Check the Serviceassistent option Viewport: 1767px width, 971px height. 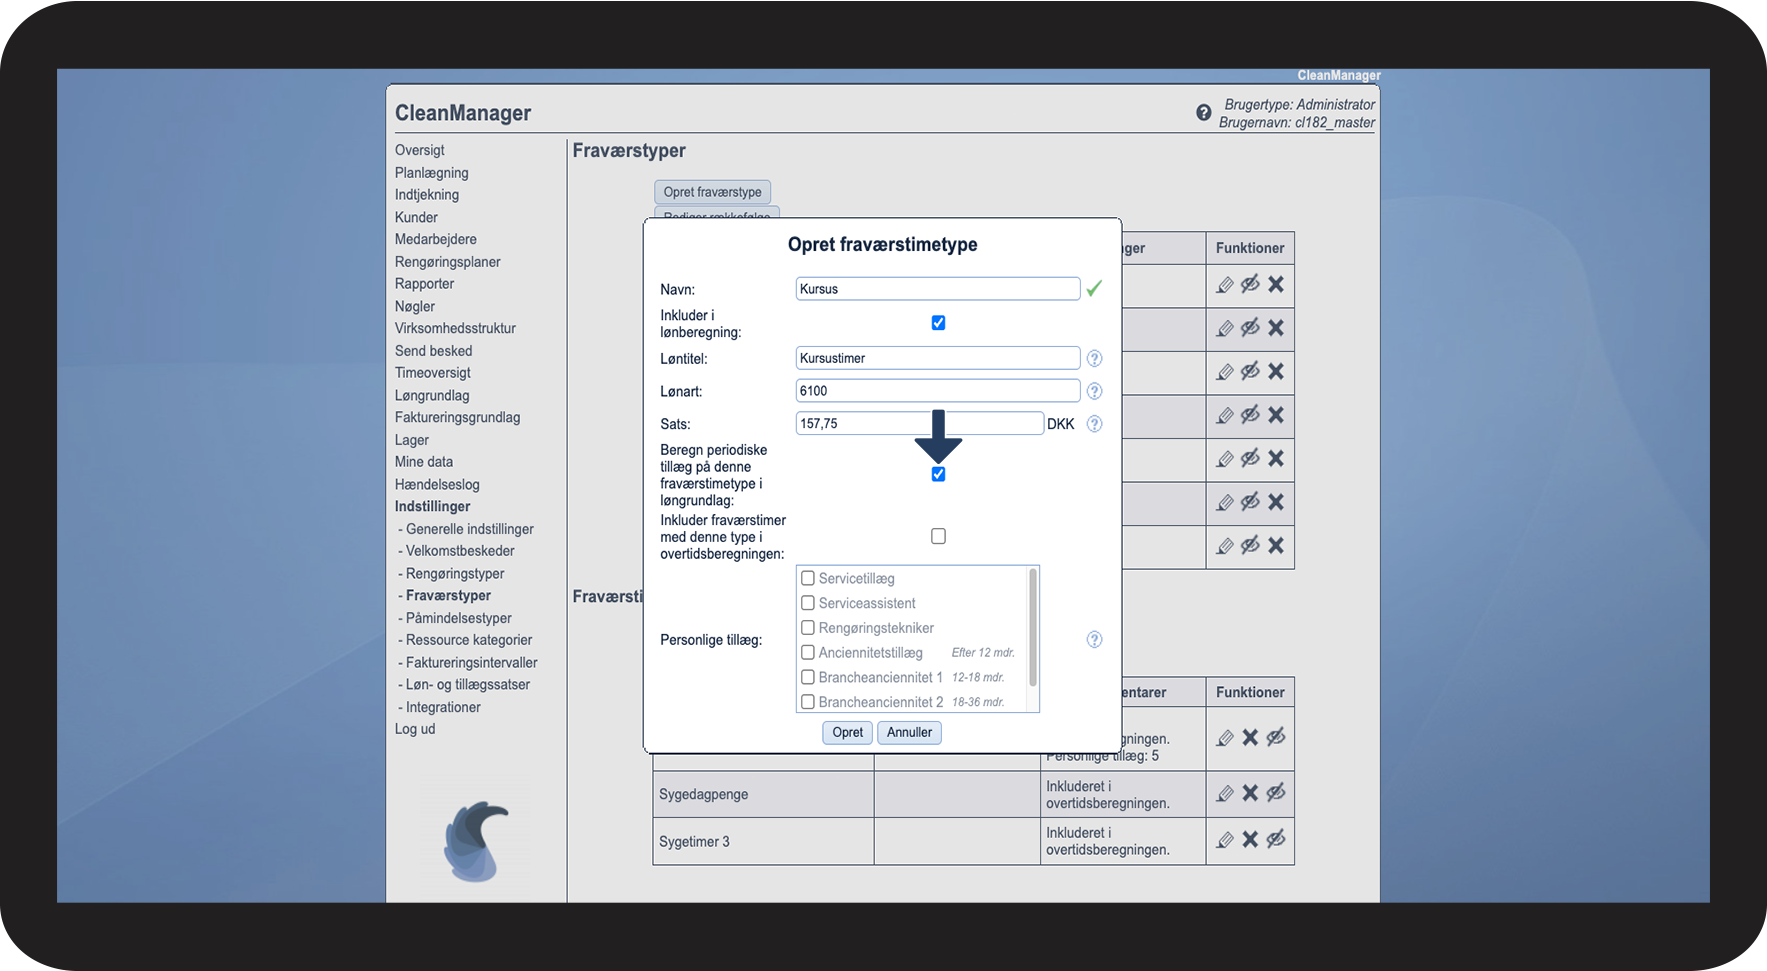pyautogui.click(x=808, y=603)
